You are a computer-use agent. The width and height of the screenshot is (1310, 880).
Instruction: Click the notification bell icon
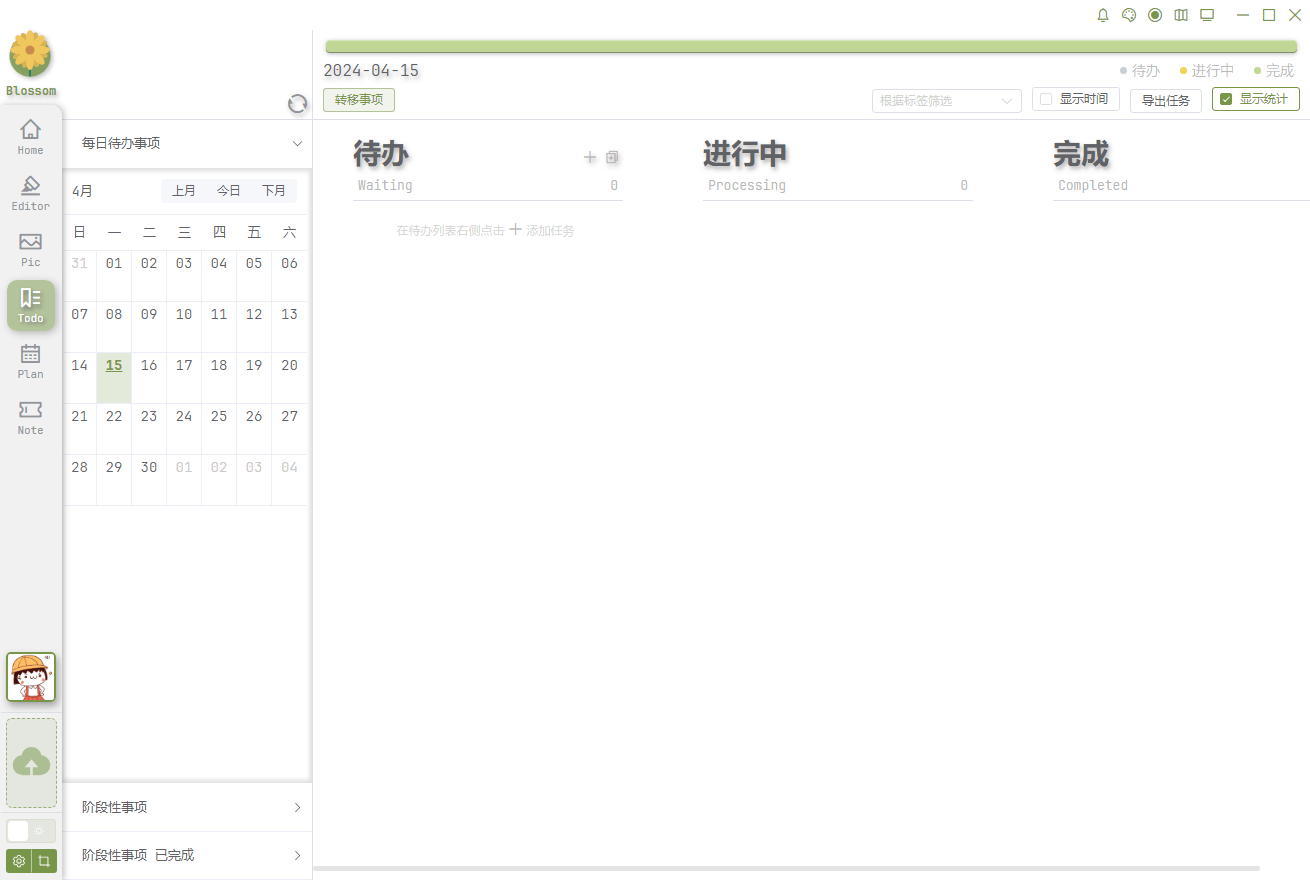point(1103,15)
